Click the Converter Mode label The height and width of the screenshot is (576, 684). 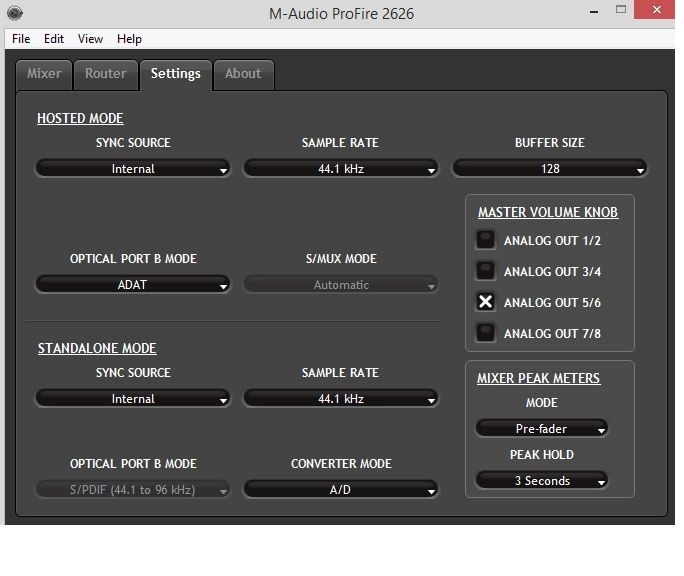(341, 463)
